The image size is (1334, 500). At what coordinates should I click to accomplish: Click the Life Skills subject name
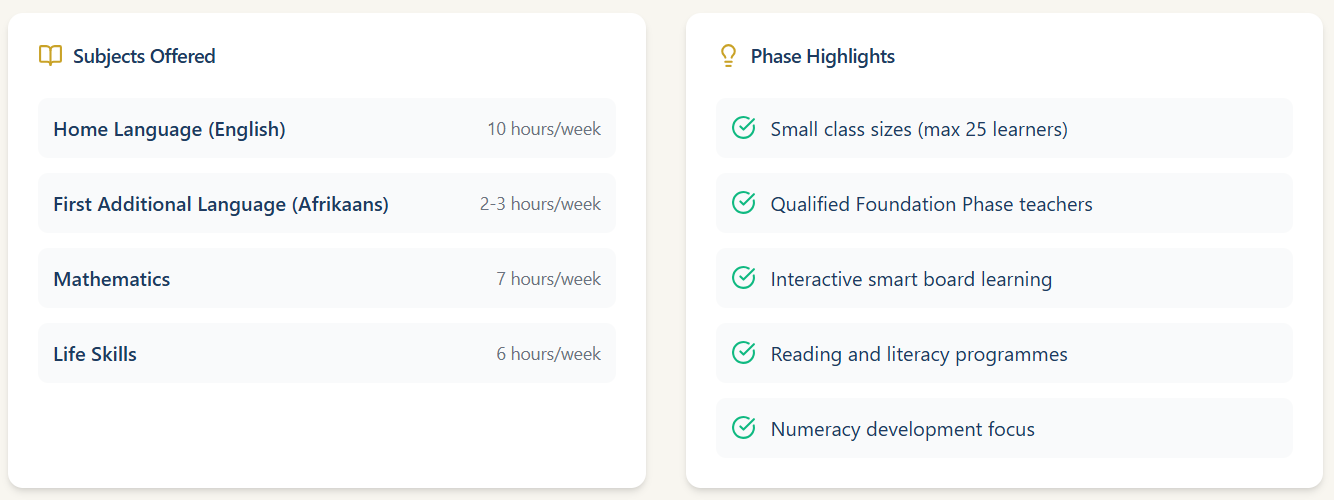click(95, 354)
